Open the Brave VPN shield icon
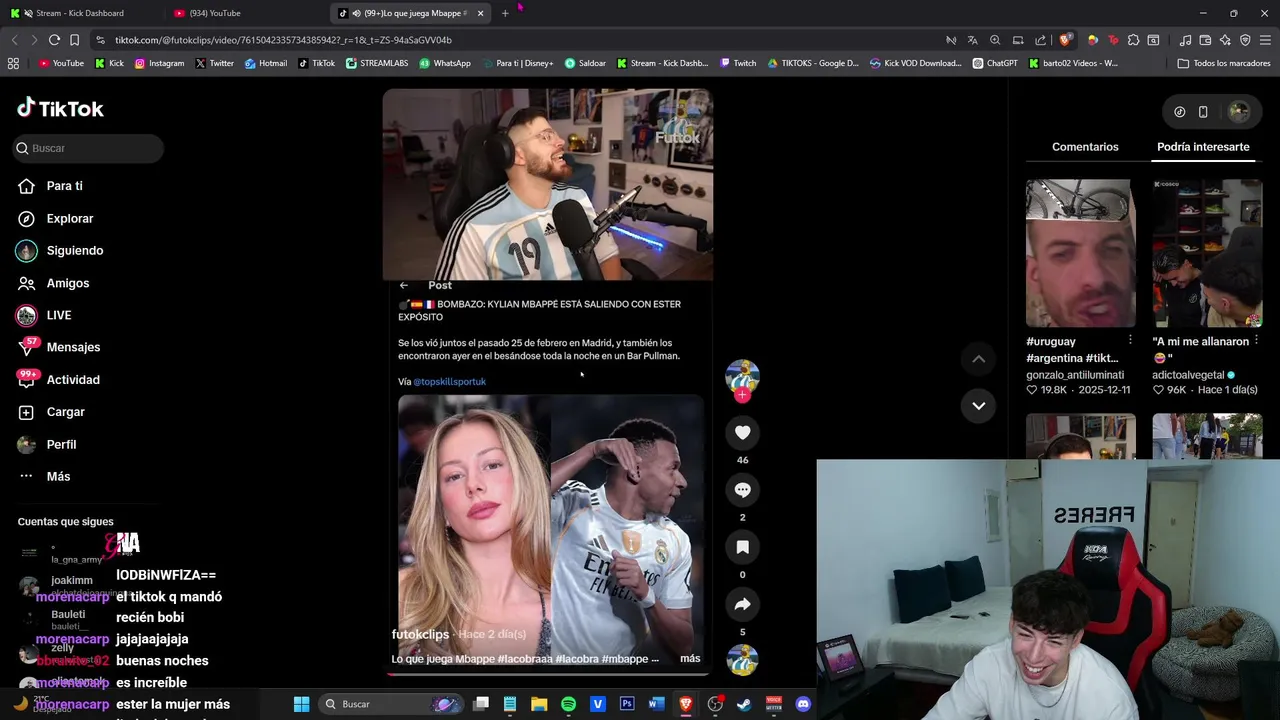1280x720 pixels. coord(1245,40)
